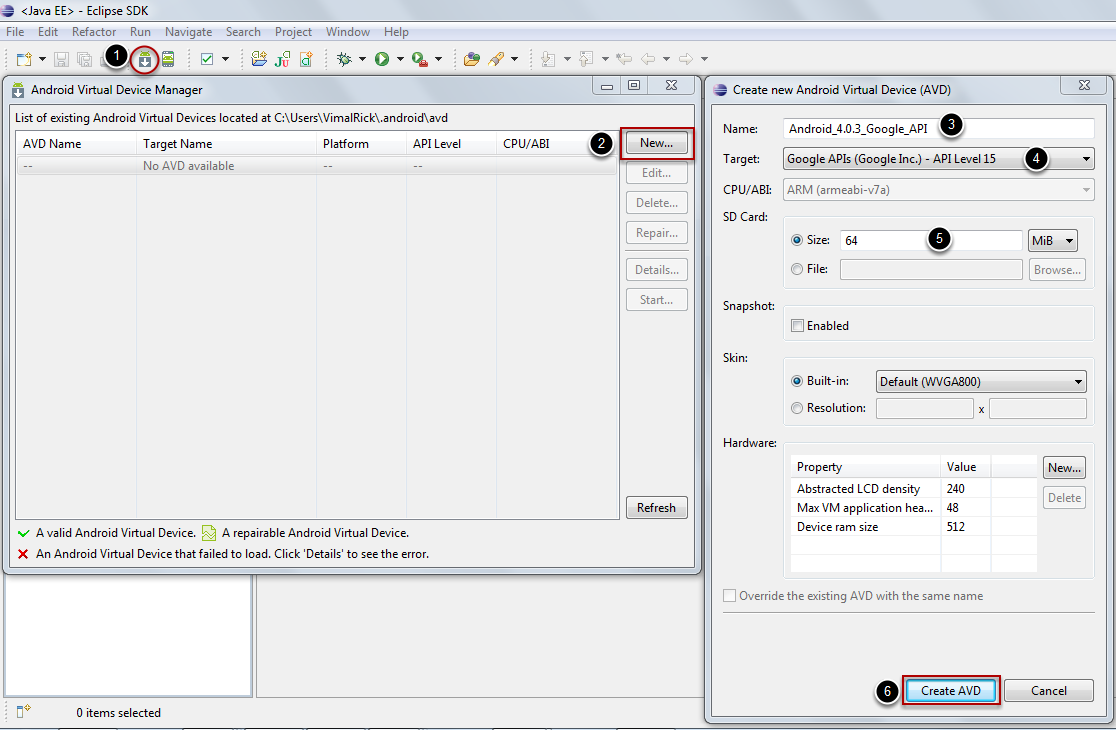Click the Details... button in AVD Manager
Viewport: 1116px width, 730px height.
click(656, 270)
